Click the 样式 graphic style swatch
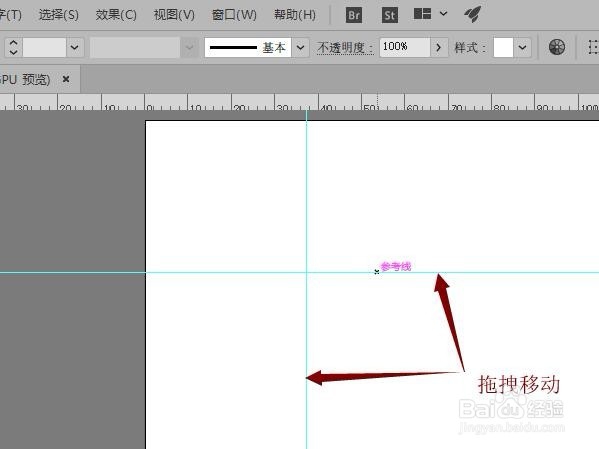 (x=503, y=47)
